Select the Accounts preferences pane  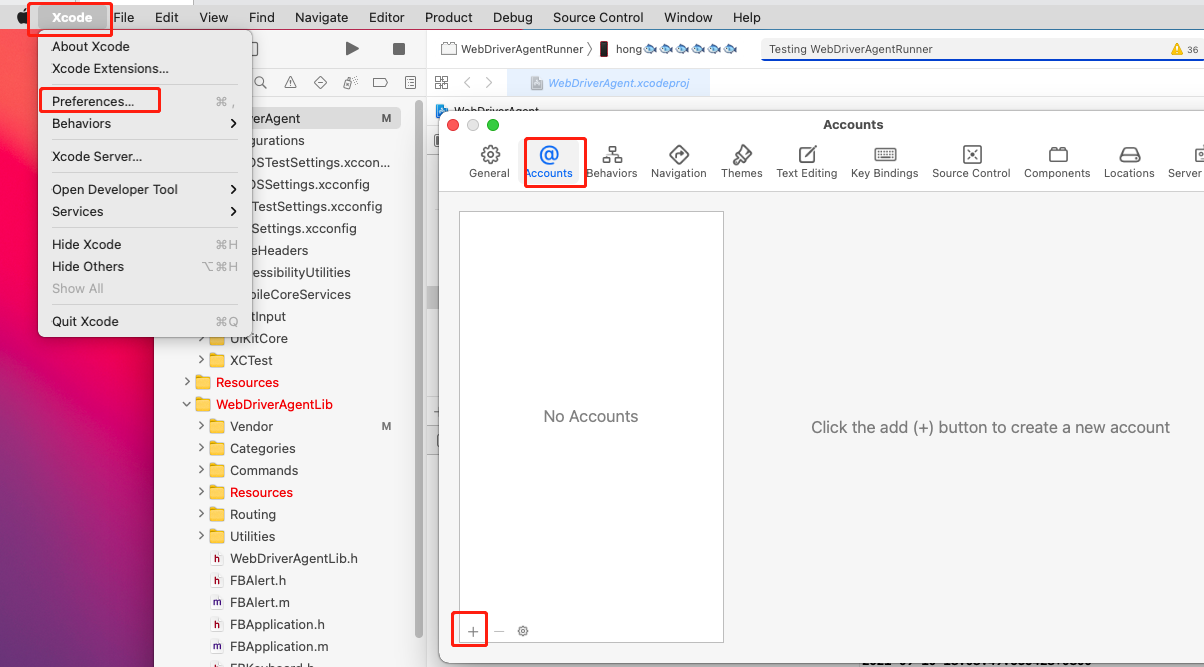(x=549, y=162)
